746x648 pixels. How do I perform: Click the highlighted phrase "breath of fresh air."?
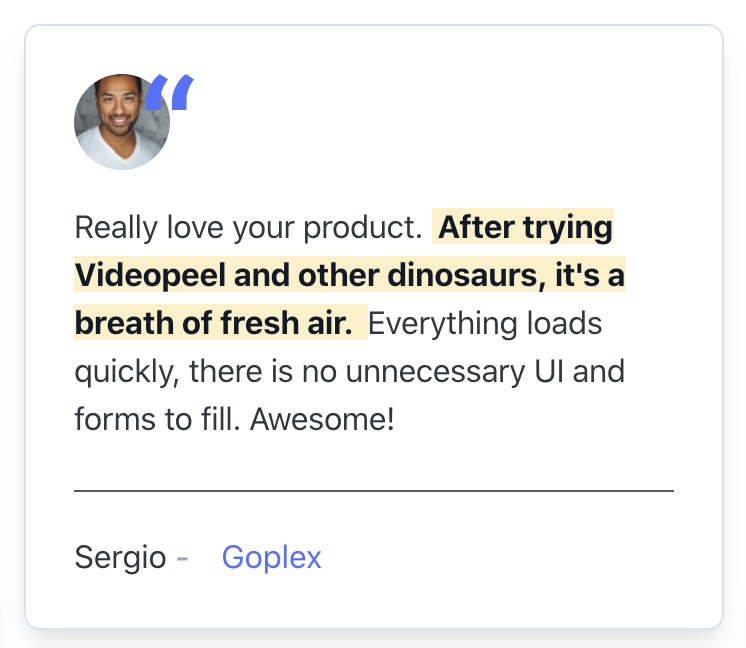pyautogui.click(x=213, y=323)
